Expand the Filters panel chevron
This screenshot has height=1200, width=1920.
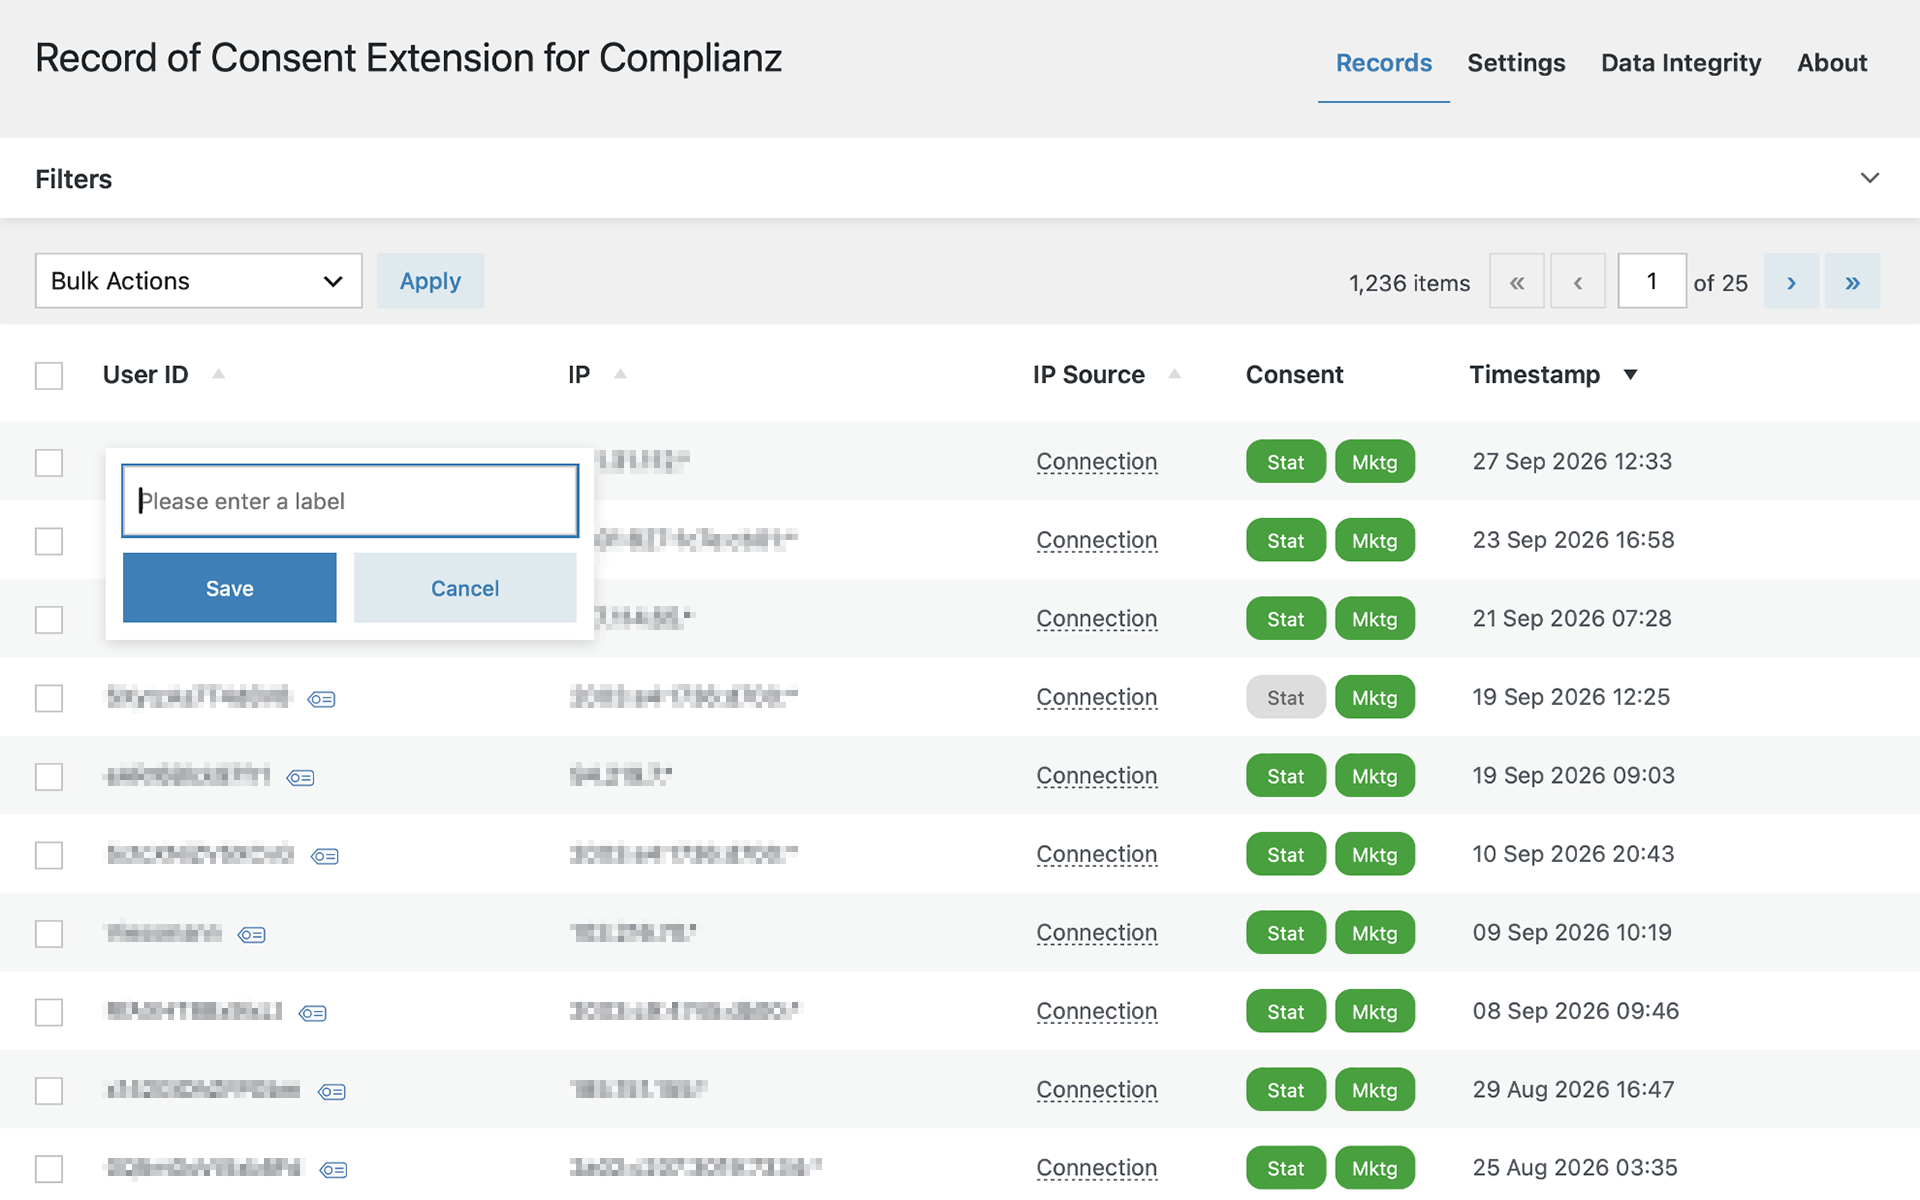pyautogui.click(x=1869, y=178)
